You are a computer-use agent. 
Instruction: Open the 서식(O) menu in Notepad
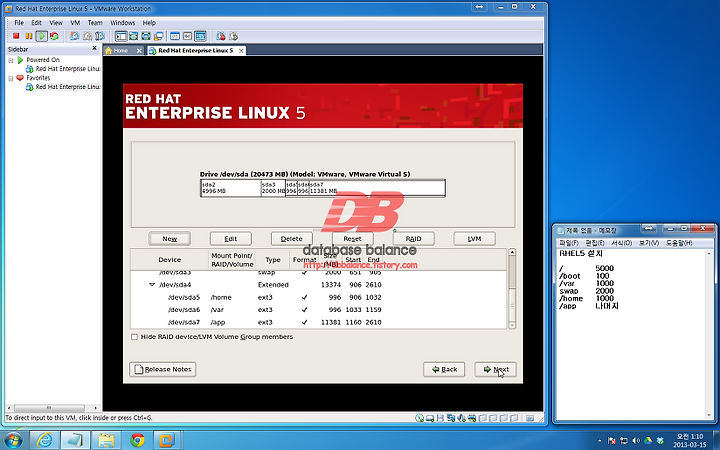622,243
